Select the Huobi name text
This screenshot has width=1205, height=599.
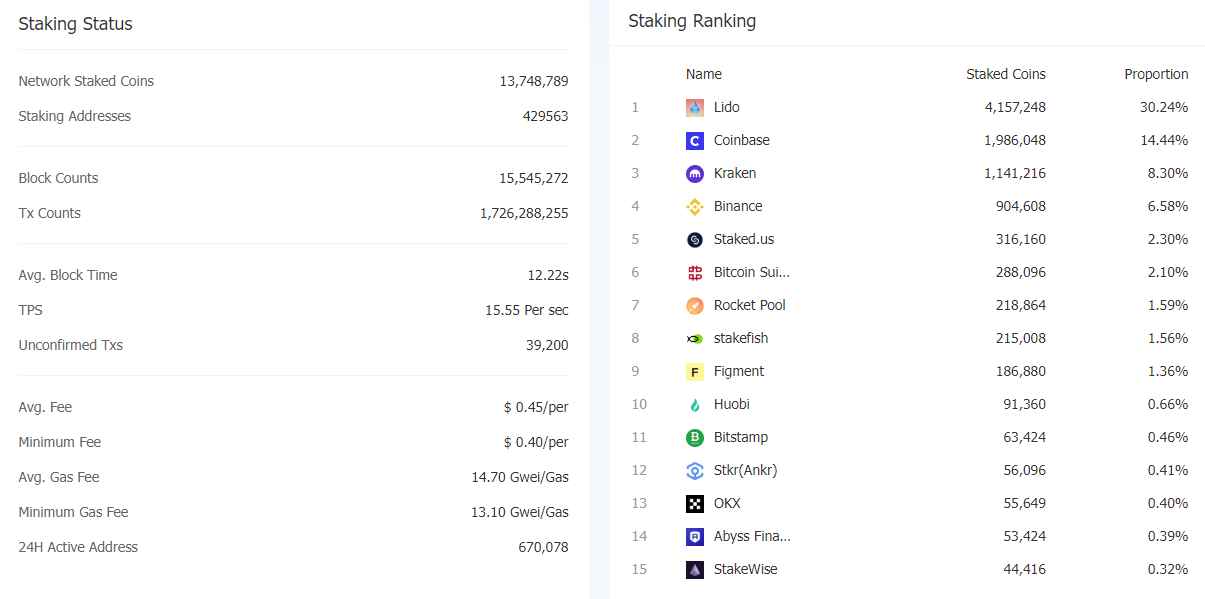tap(732, 404)
